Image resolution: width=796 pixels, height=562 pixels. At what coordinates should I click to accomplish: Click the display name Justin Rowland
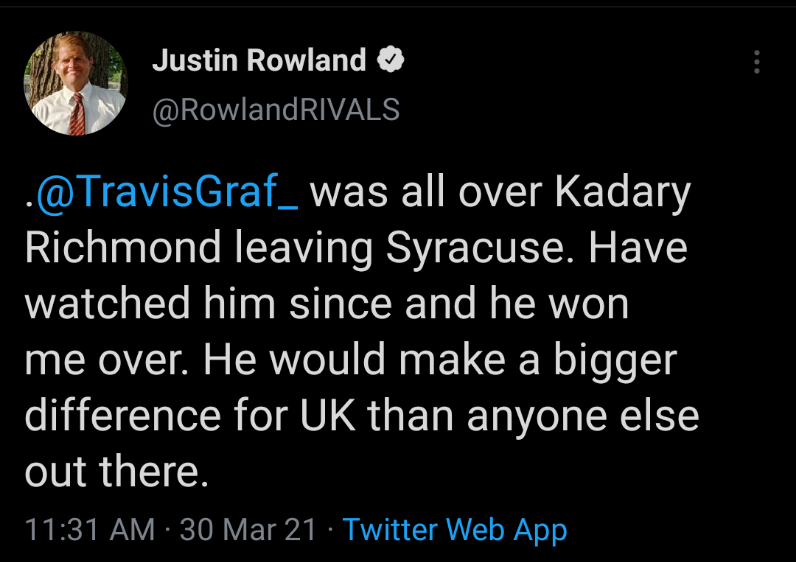click(259, 61)
